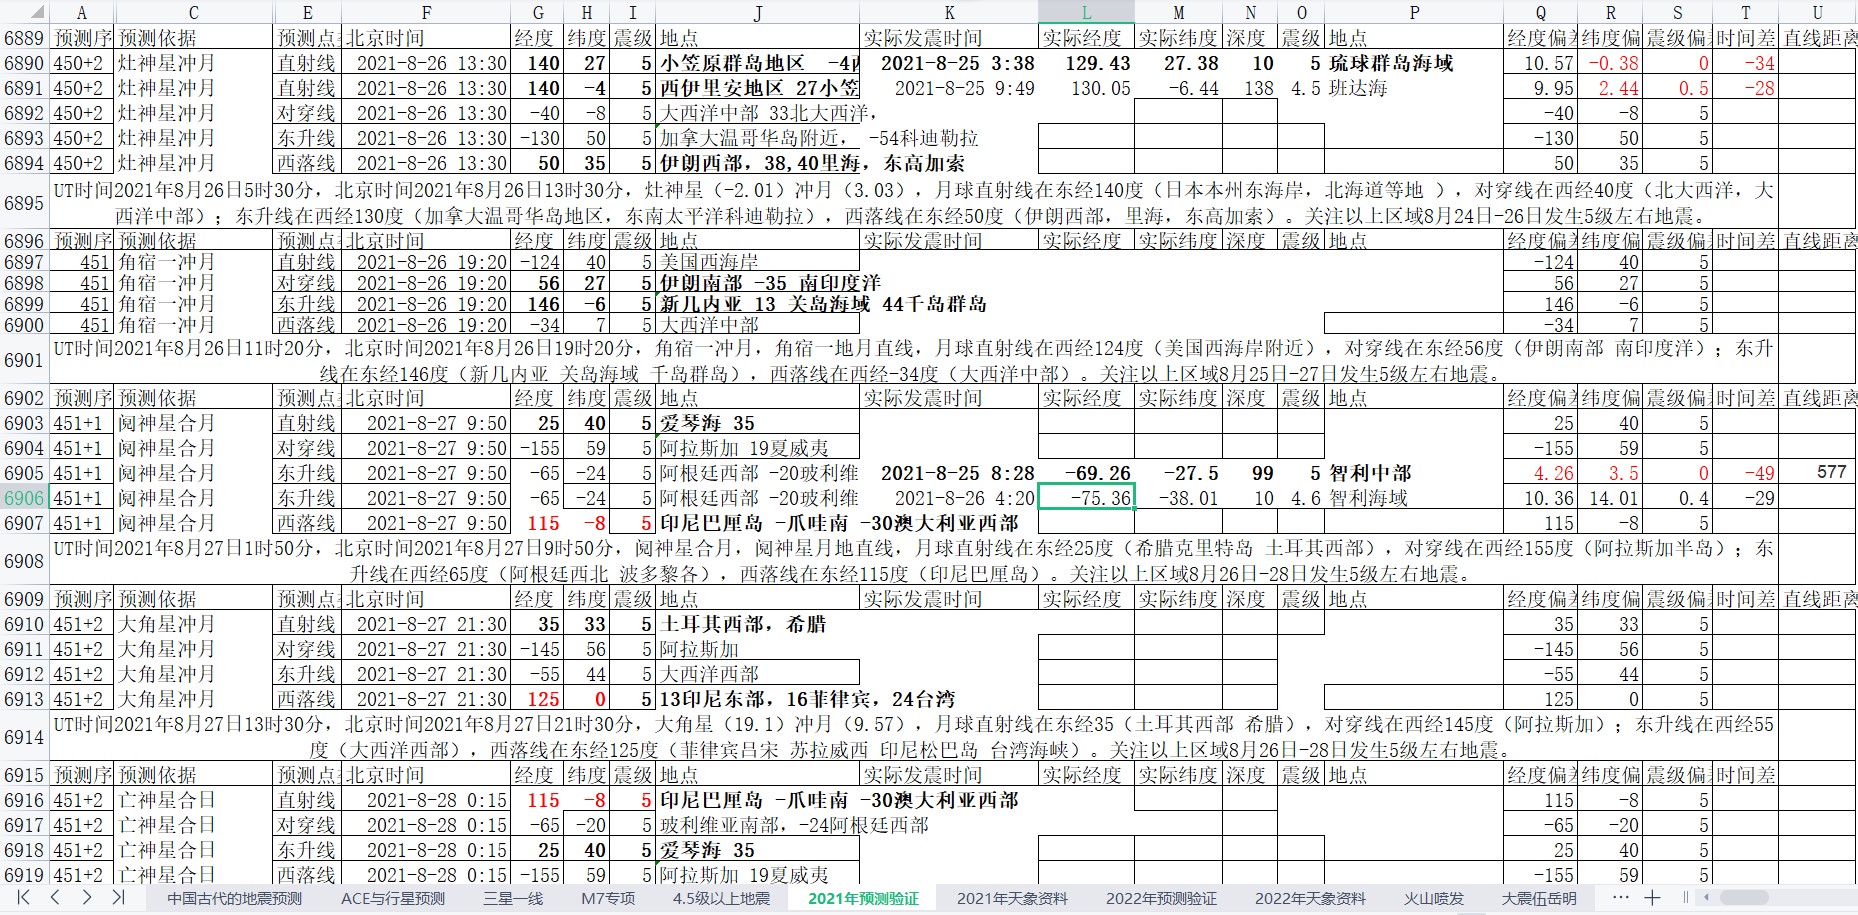Open the 2021年天象资料 sheet tab

pos(1012,898)
